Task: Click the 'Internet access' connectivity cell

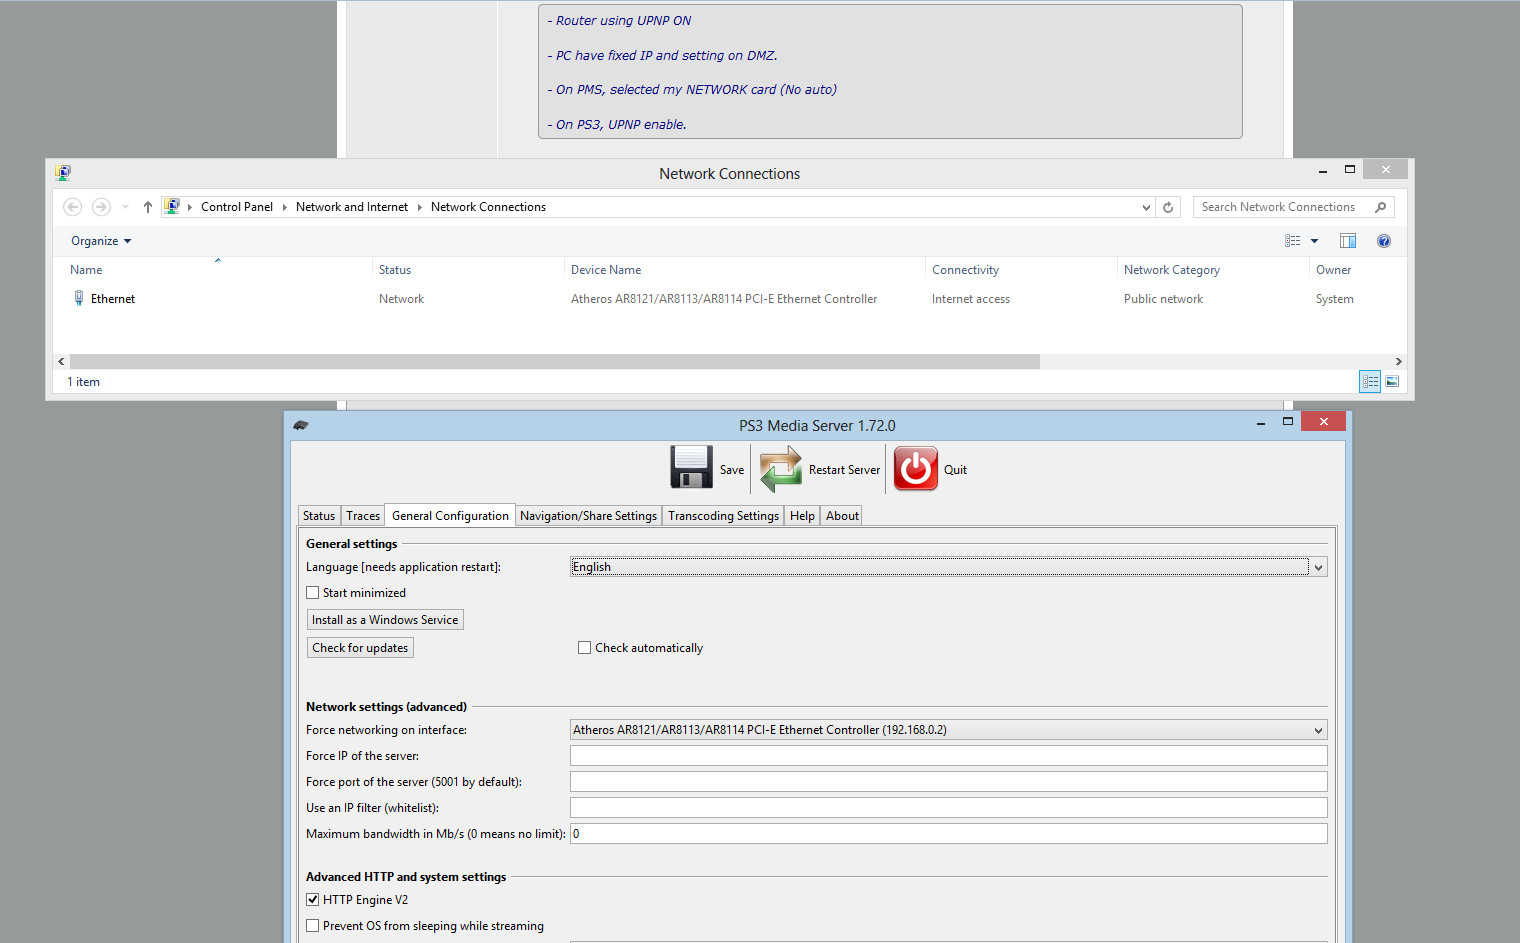Action: pyautogui.click(x=971, y=299)
